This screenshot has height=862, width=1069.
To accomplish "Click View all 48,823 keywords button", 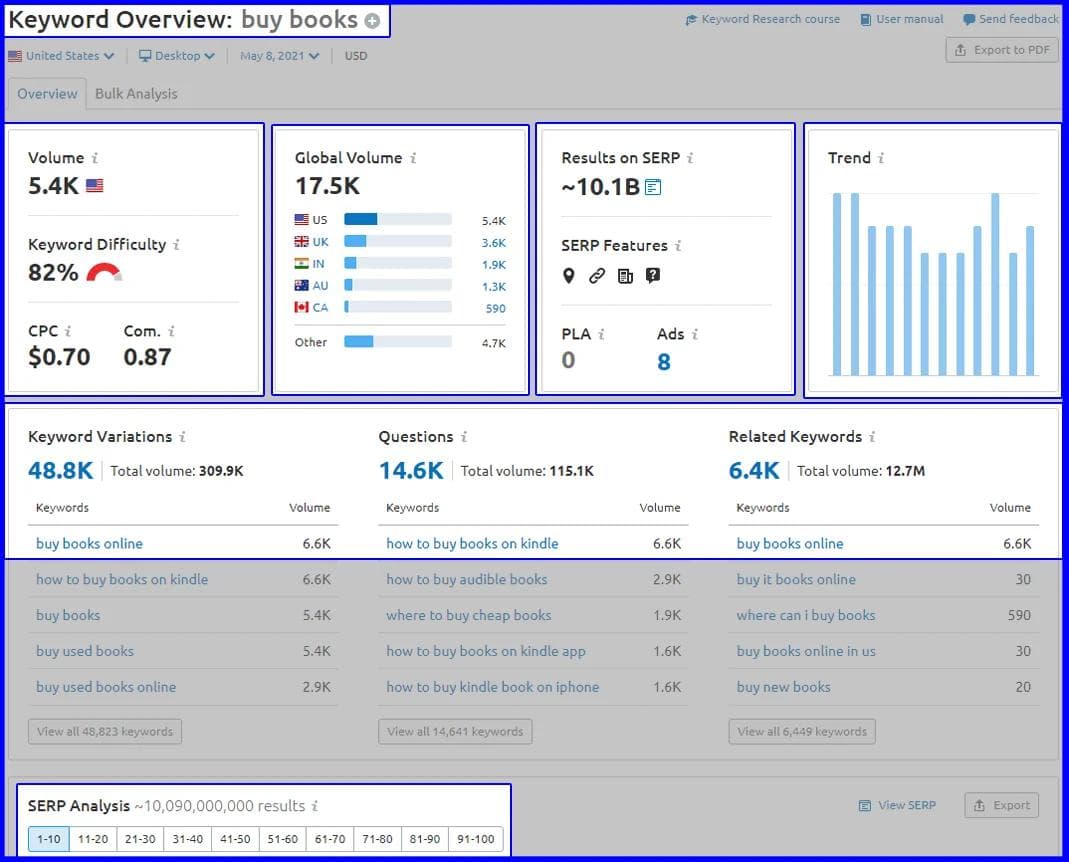I will (x=105, y=732).
